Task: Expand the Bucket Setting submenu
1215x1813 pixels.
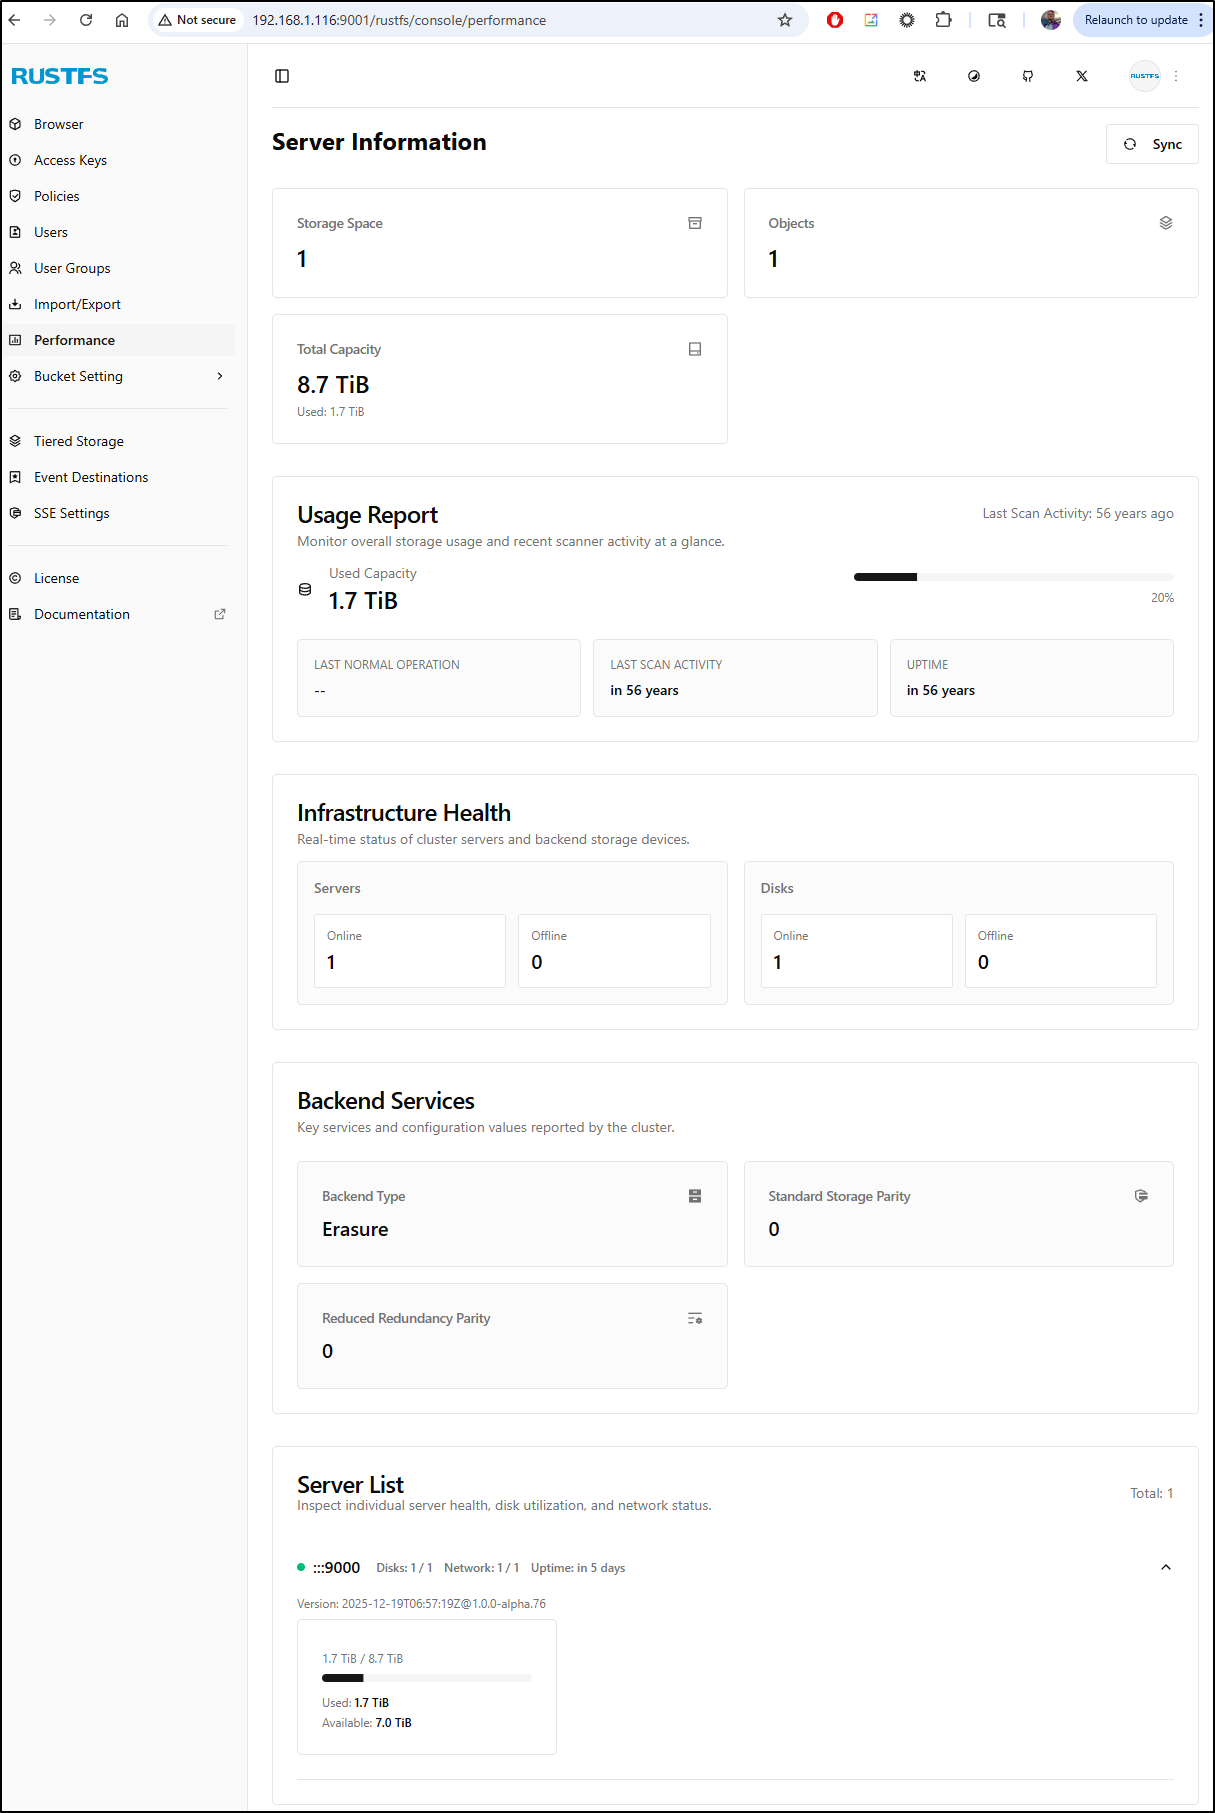Action: 220,376
